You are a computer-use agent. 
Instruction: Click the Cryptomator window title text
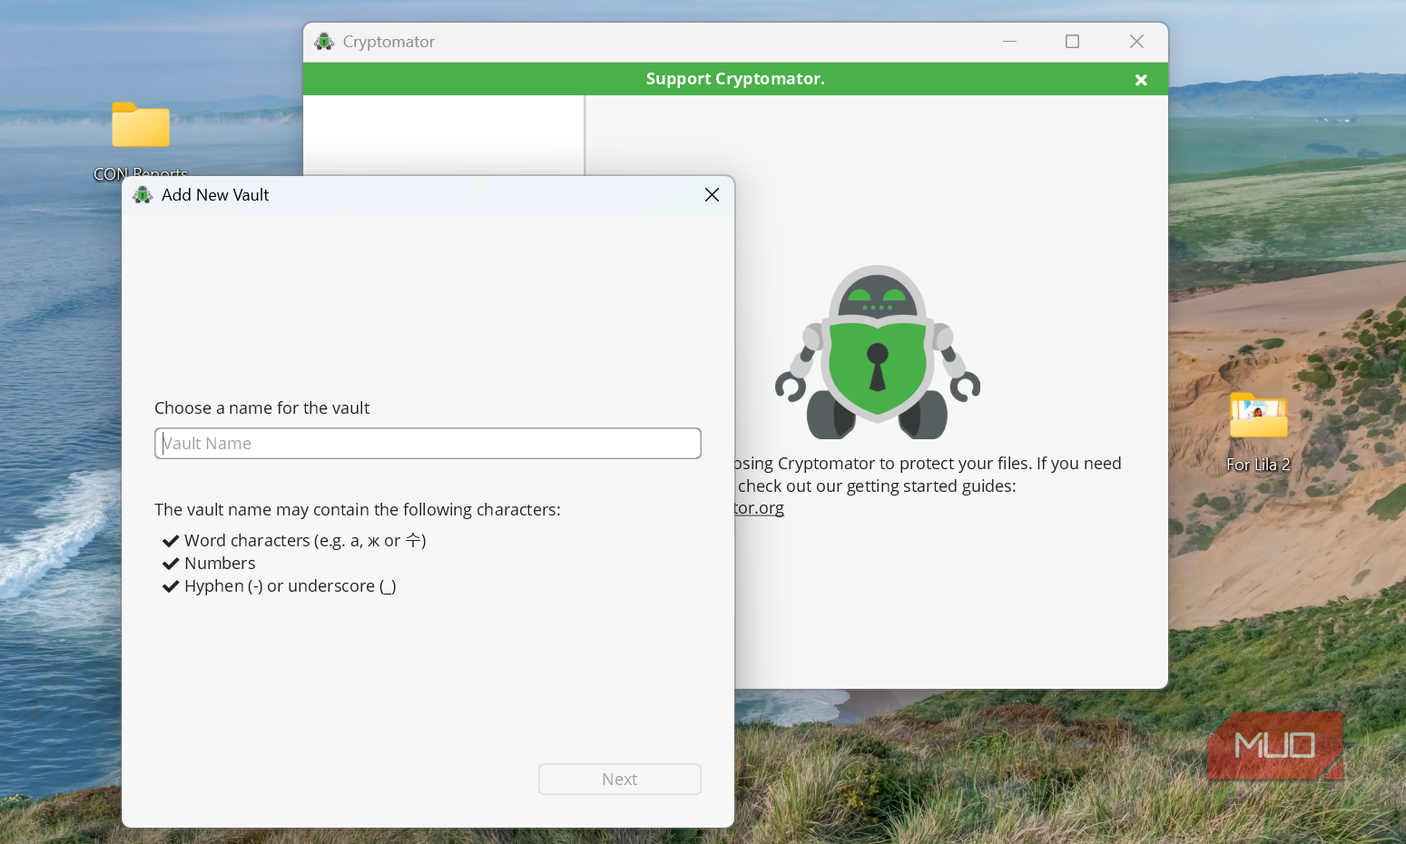click(389, 41)
